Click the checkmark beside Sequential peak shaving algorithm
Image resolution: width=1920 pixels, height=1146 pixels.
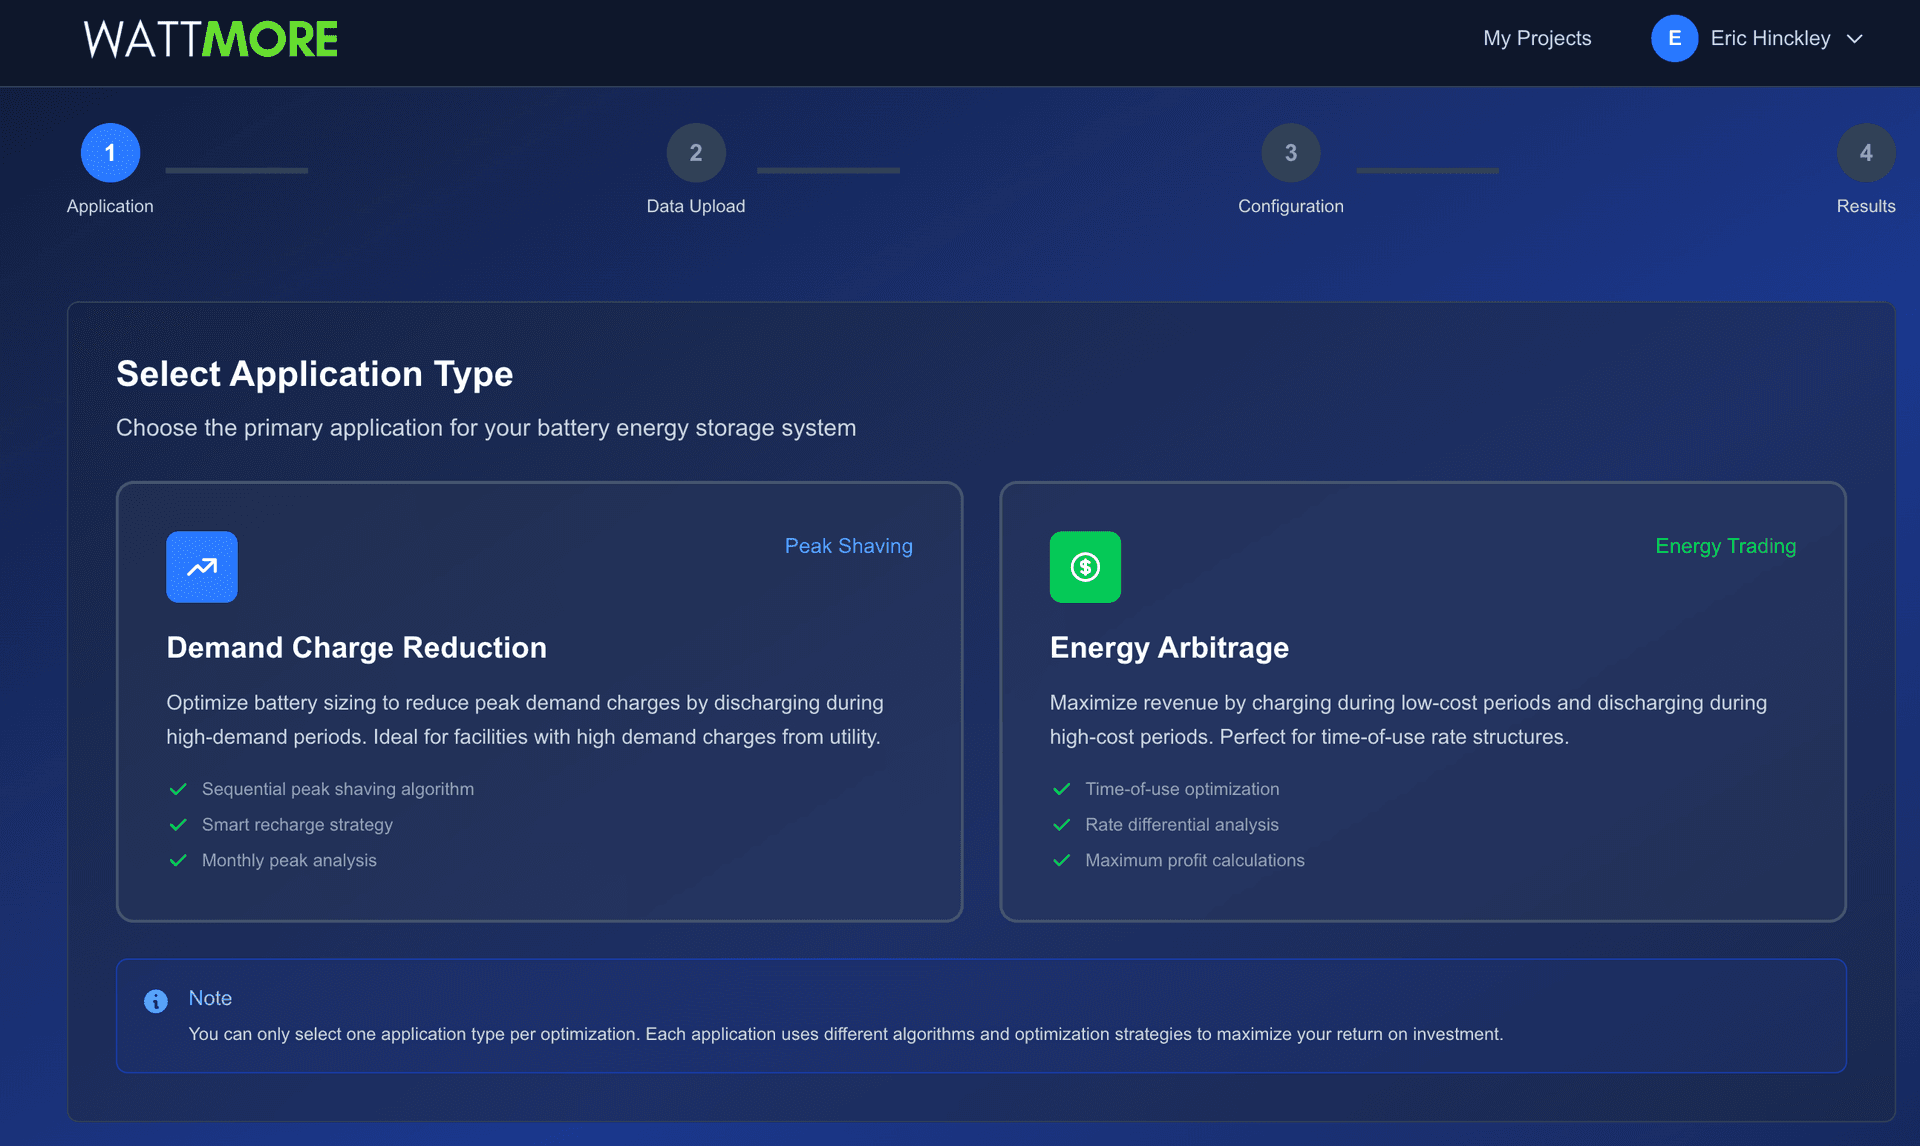click(179, 789)
